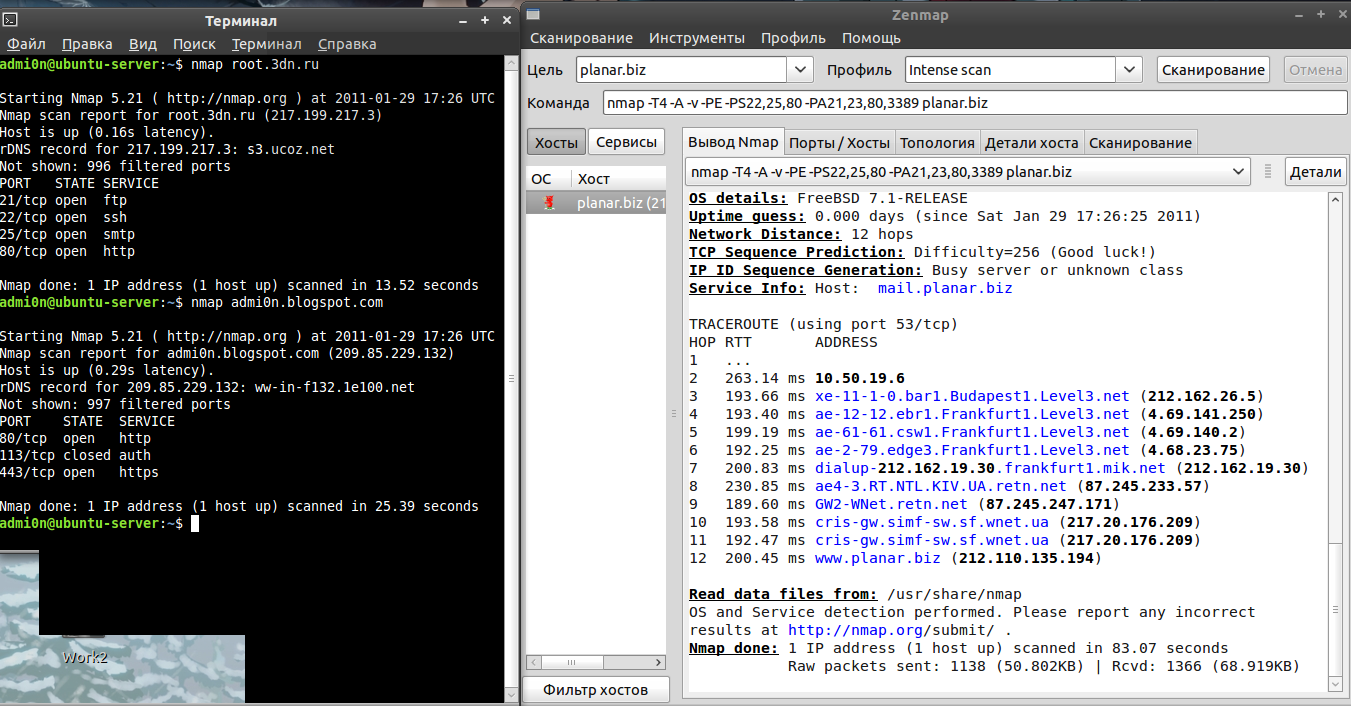Click the 'nmap root.3dn.ru' command in Terminal
Image resolution: width=1351 pixels, height=706 pixels.
pos(254,64)
